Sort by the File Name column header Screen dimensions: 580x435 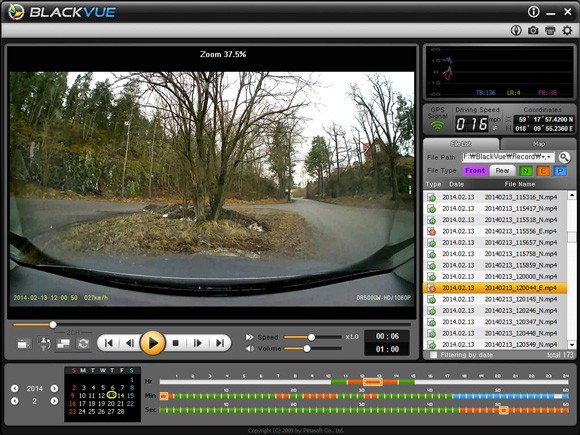pyautogui.click(x=520, y=184)
